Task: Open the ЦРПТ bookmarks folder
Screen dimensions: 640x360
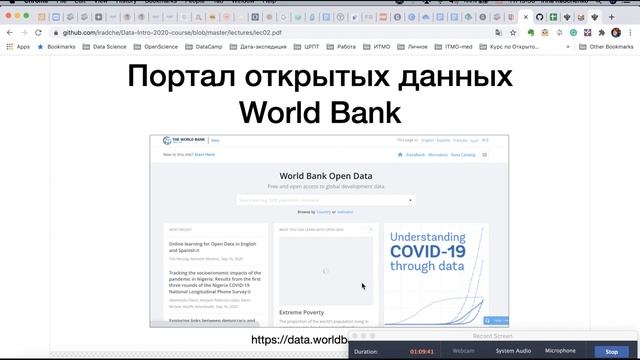Action: [307, 47]
